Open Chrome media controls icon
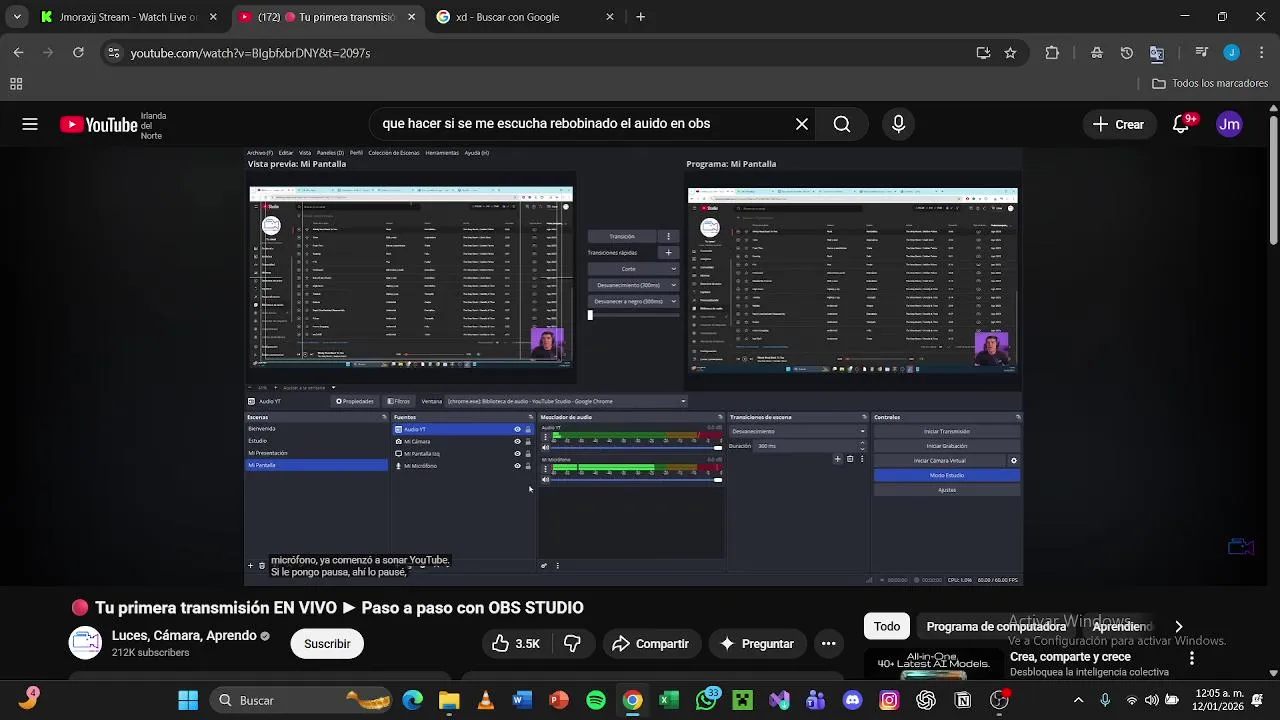The height and width of the screenshot is (720, 1280). click(1202, 53)
